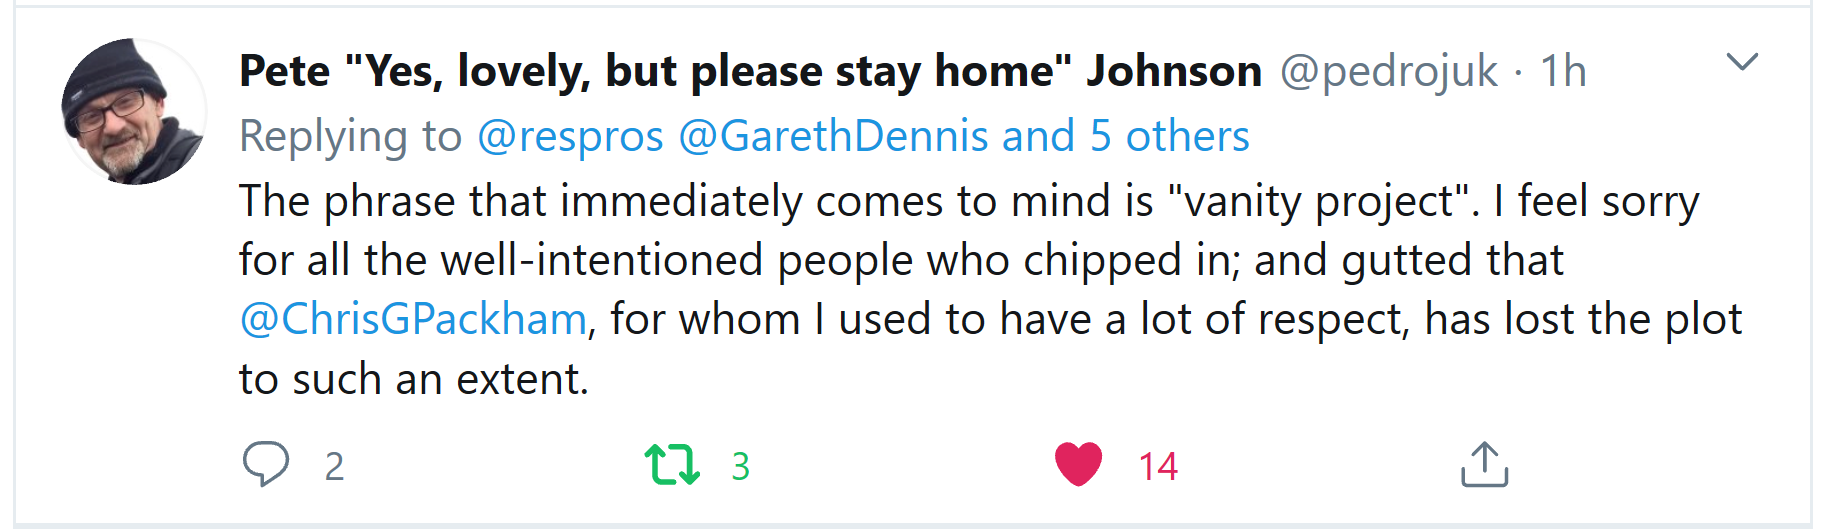Unlike the tweet via the red heart
1825x529 pixels.
pyautogui.click(x=1078, y=464)
